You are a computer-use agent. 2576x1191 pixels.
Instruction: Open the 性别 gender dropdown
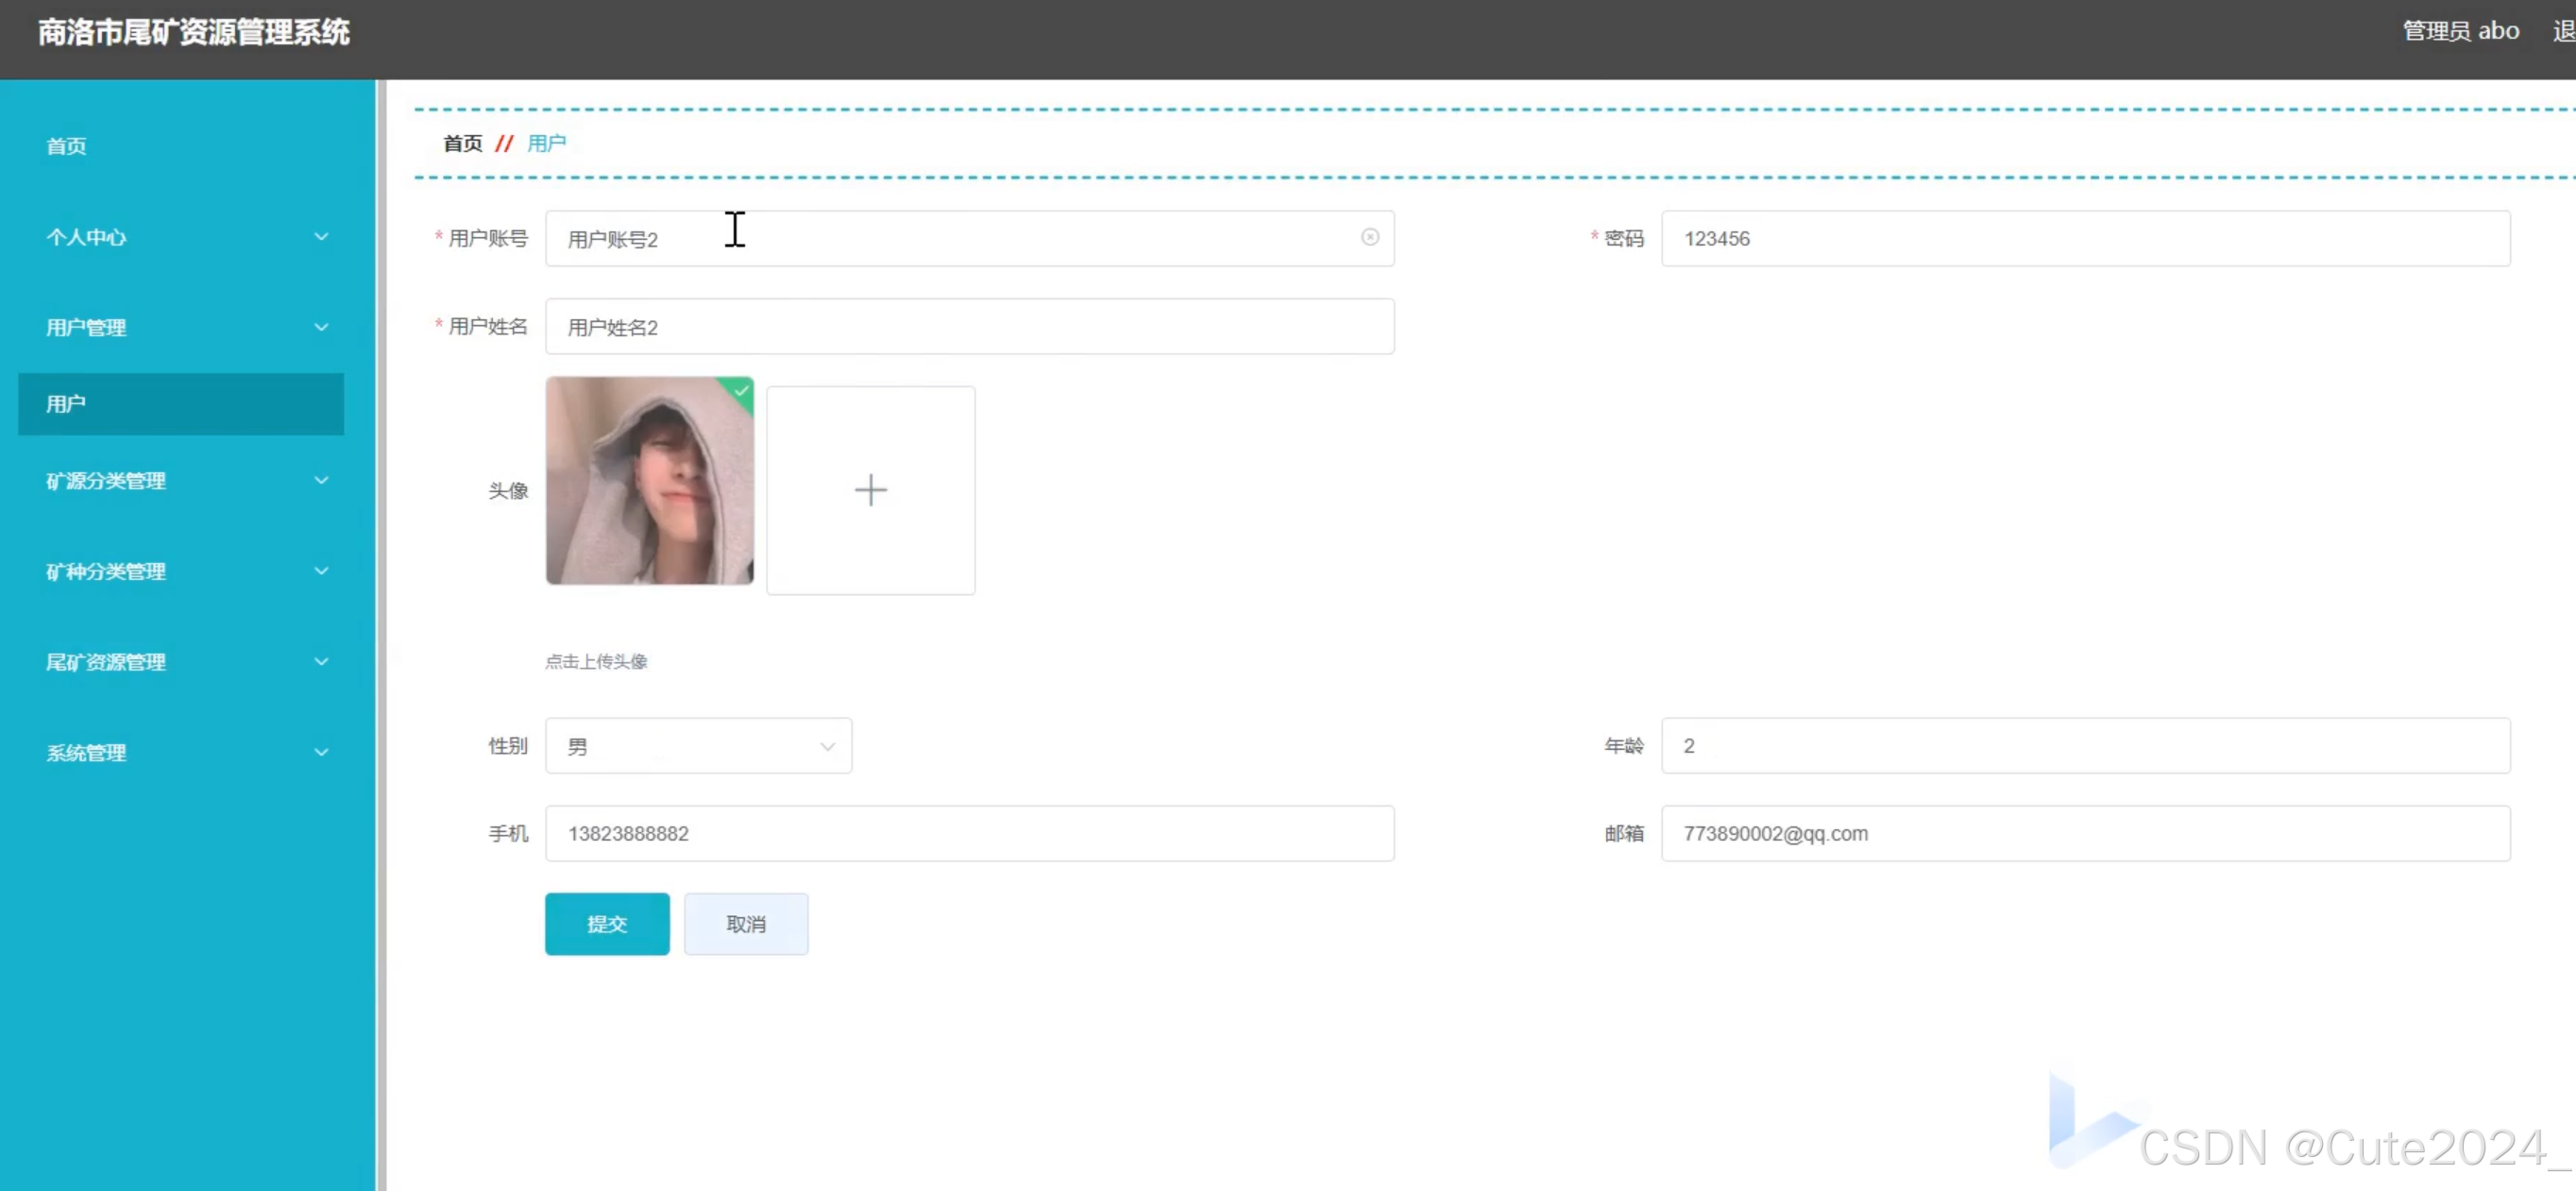point(698,746)
